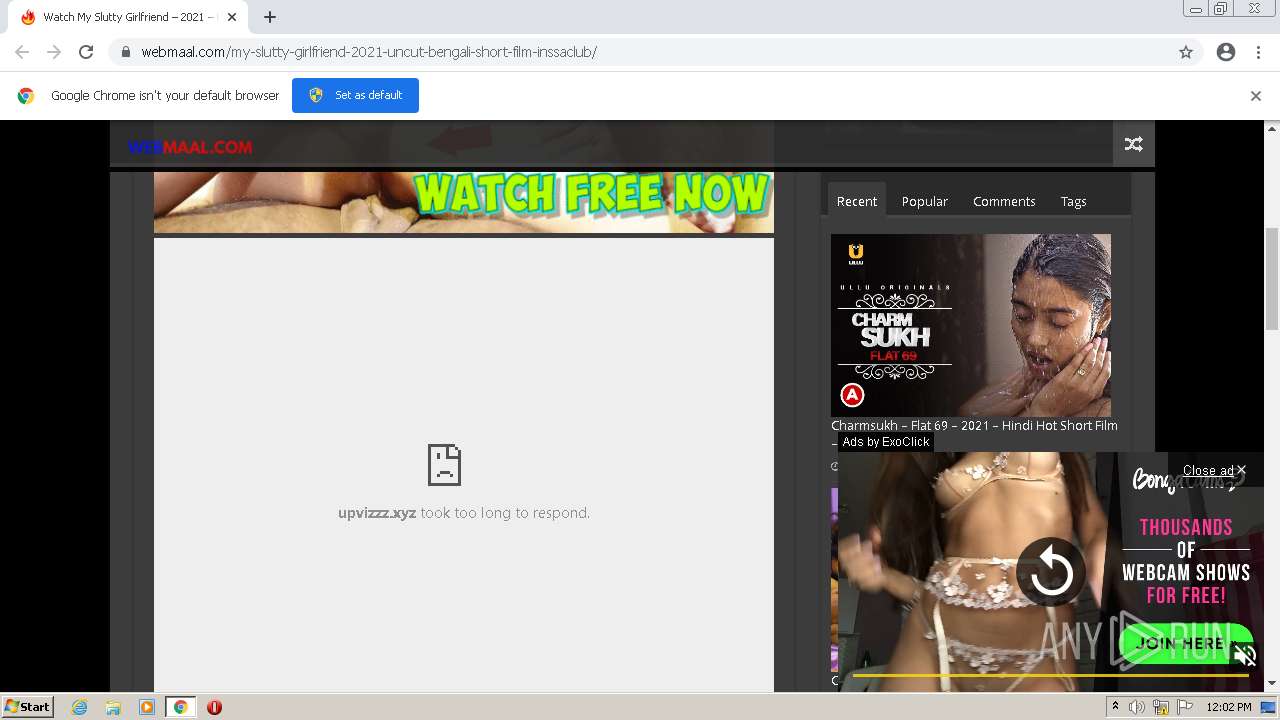Close the ExoClick video ad
Screen dimensions: 1280x720
pos(1214,470)
